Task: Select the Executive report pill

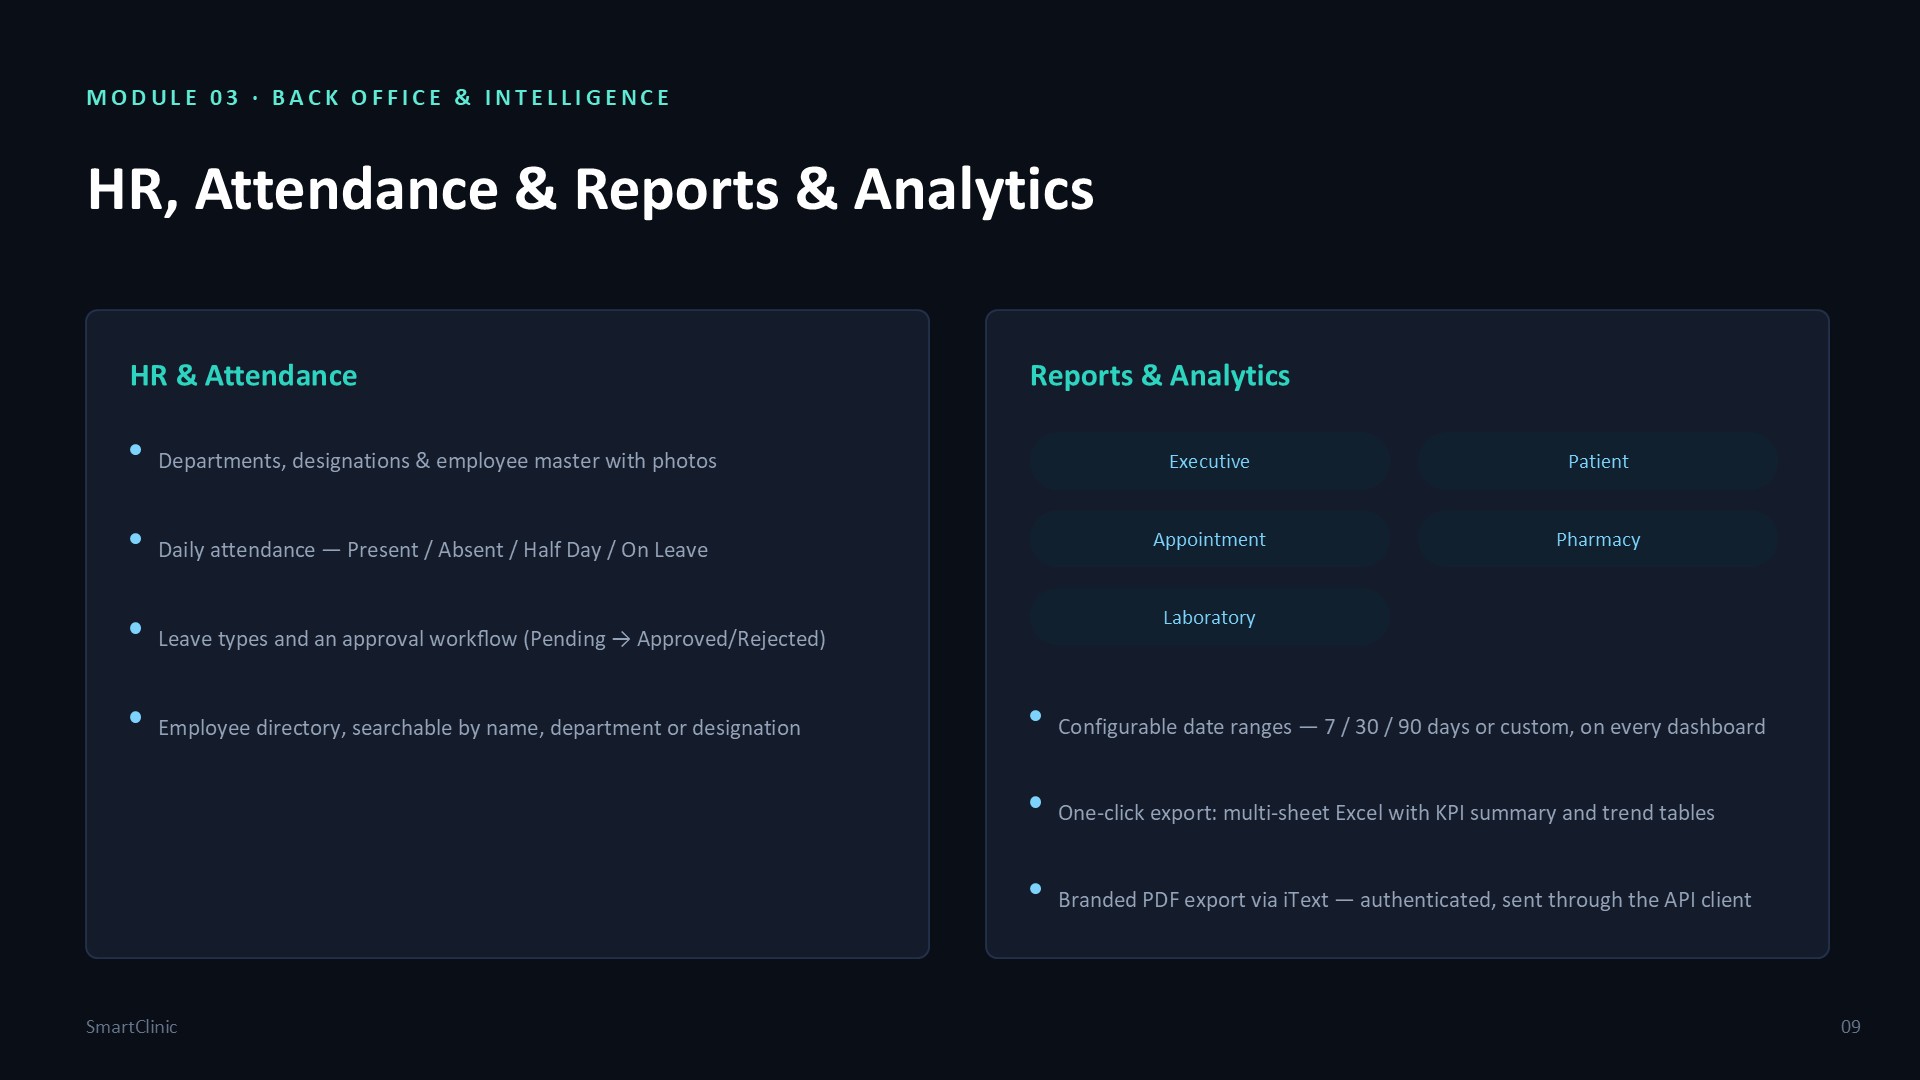Action: 1209,461
